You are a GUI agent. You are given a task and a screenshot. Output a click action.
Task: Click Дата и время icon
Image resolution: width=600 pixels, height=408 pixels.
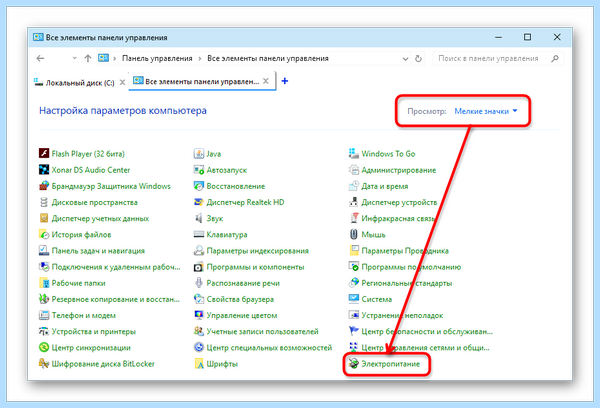[x=354, y=186]
